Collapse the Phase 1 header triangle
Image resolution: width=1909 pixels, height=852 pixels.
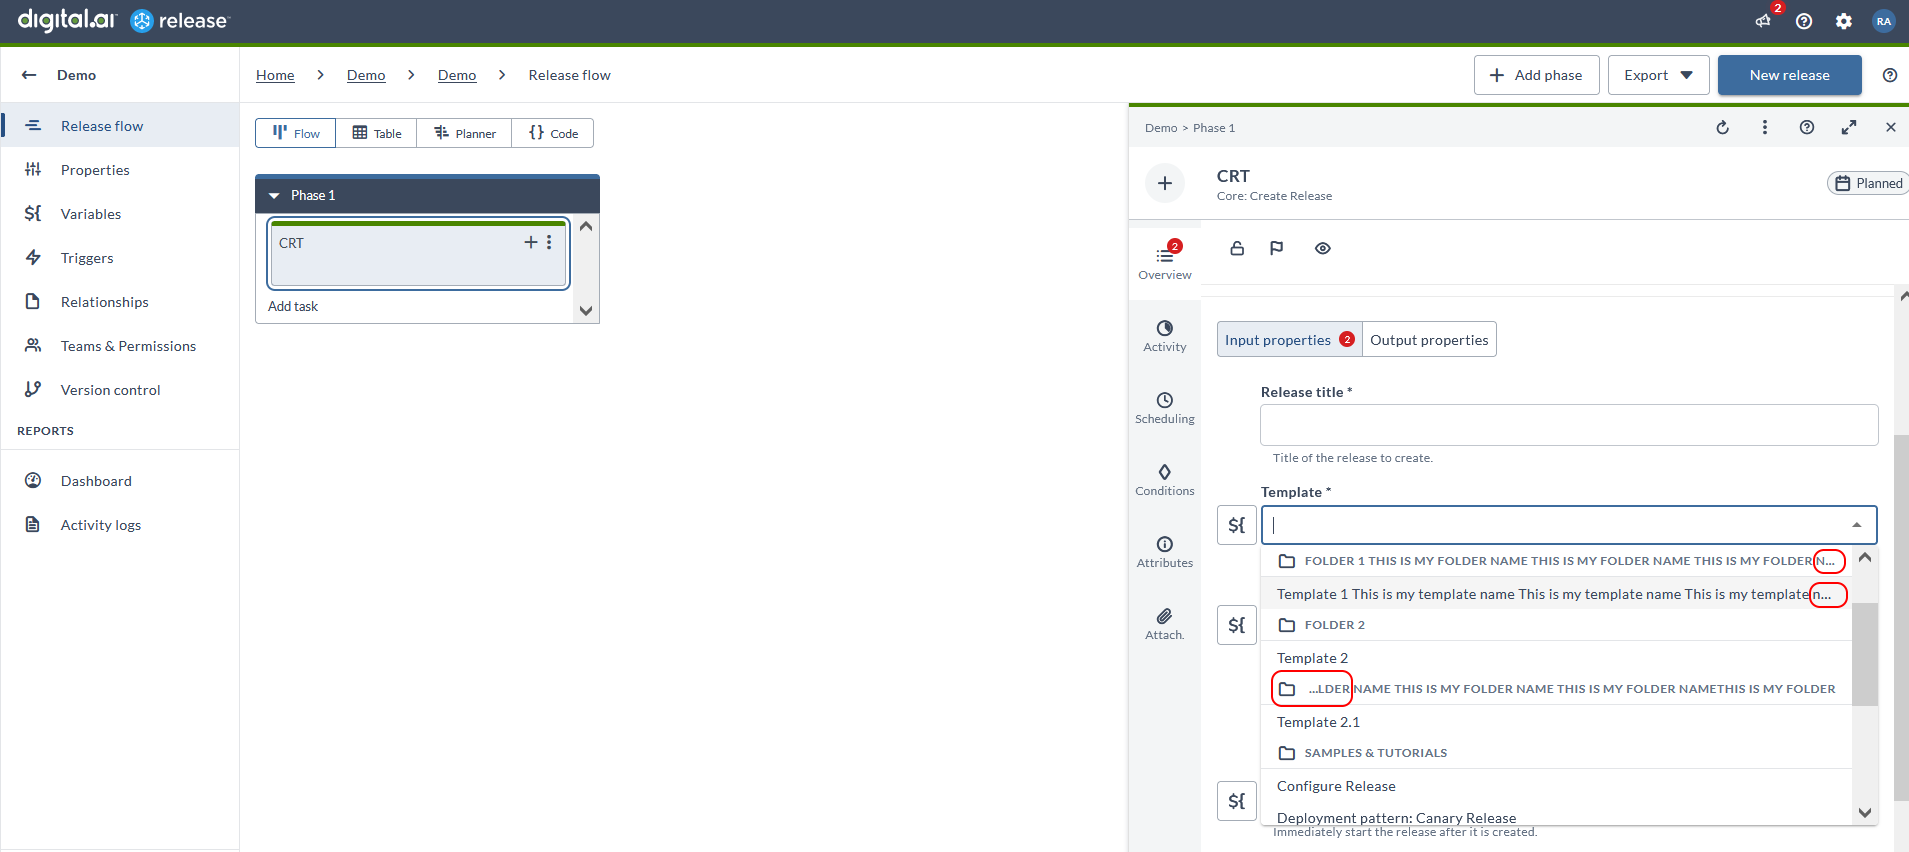click(274, 195)
